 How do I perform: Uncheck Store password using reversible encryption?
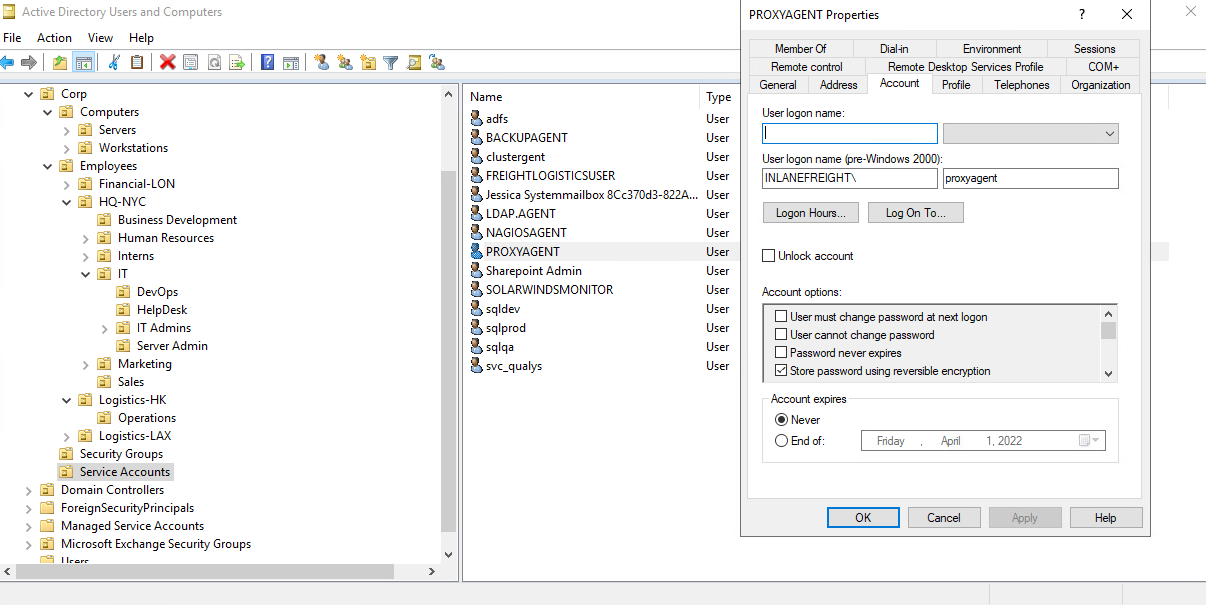point(782,371)
